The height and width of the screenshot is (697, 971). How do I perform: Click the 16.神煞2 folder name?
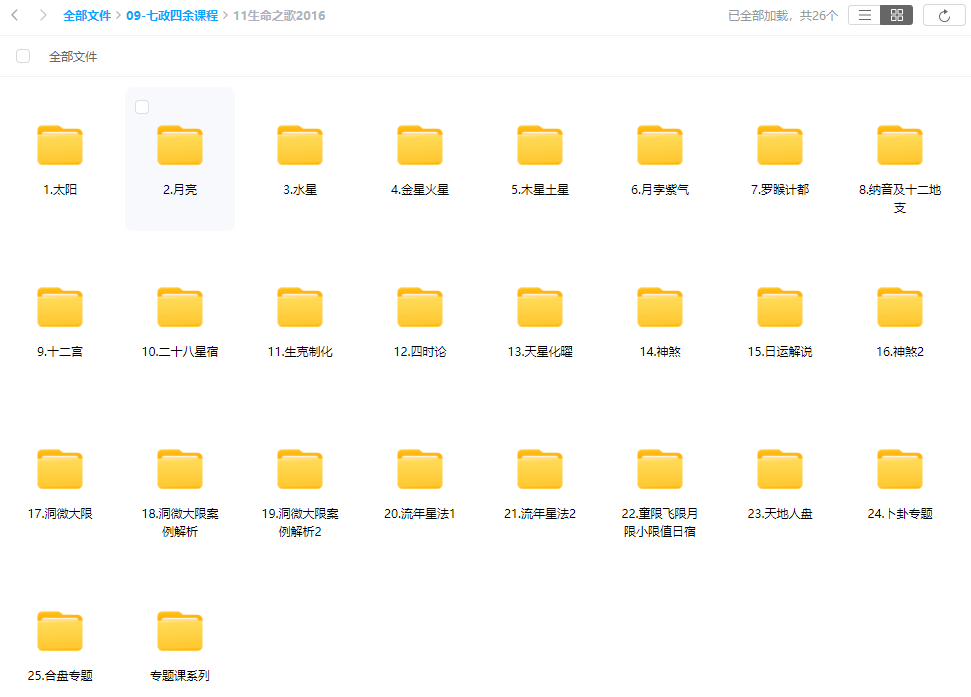pos(900,352)
